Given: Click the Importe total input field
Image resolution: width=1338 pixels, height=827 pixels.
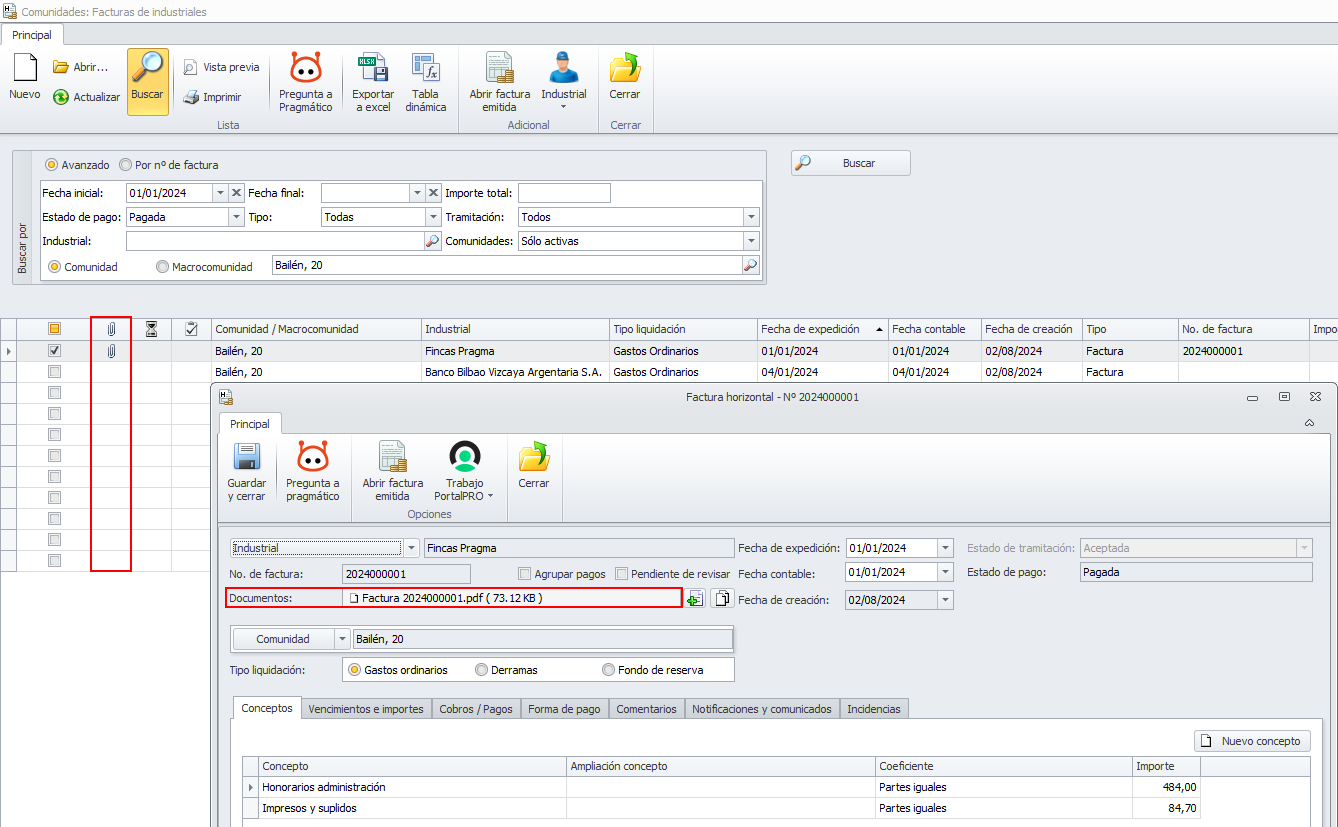Looking at the screenshot, I should click(x=564, y=193).
